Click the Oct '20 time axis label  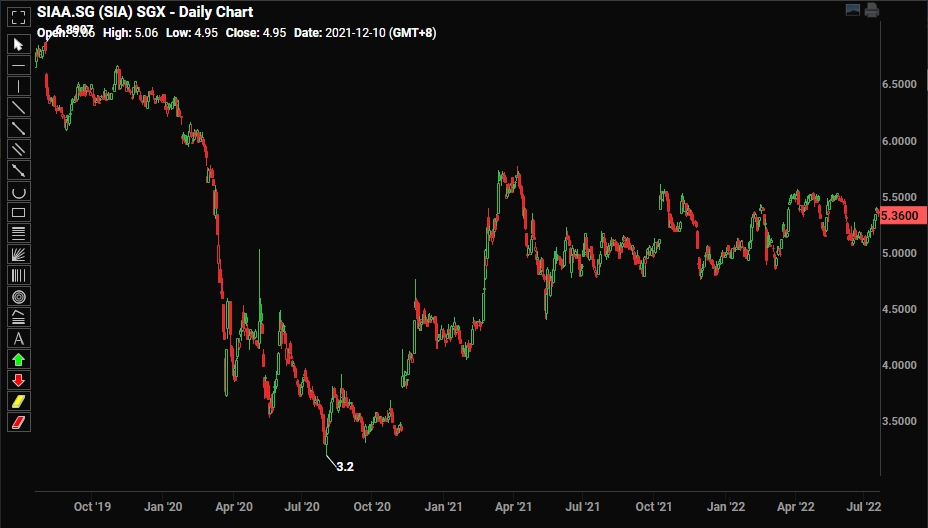pyautogui.click(x=372, y=507)
